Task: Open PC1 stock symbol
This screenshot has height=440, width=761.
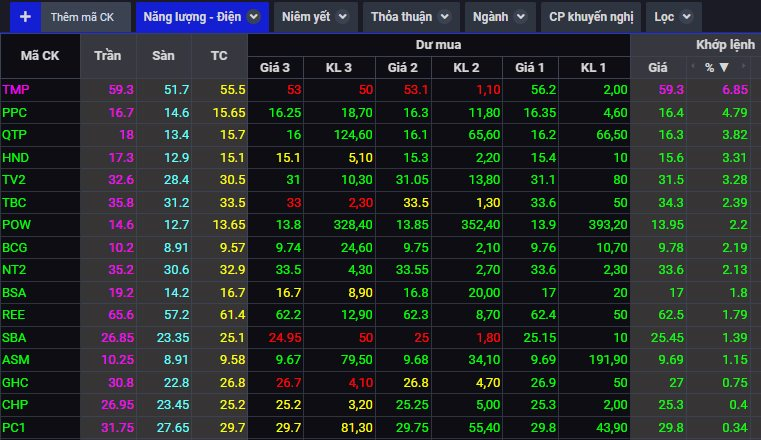Action: click(x=14, y=428)
